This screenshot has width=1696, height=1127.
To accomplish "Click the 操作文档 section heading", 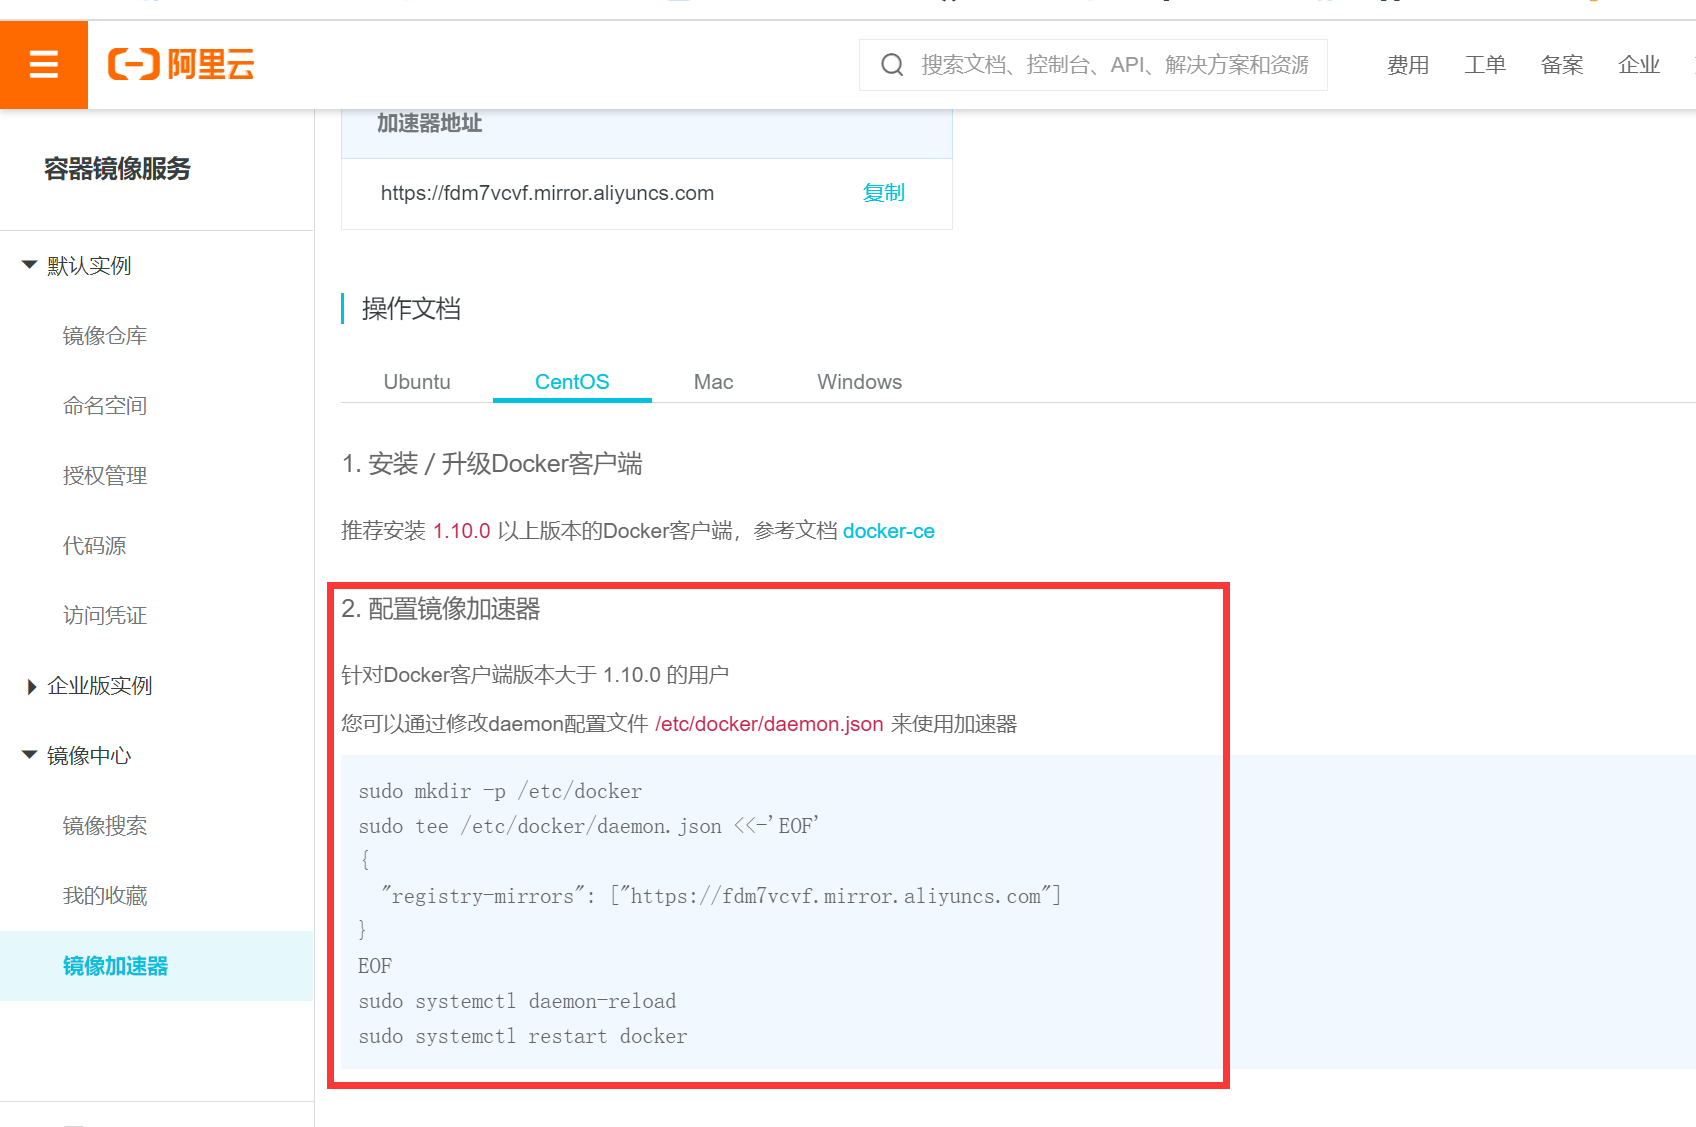I will 411,309.
